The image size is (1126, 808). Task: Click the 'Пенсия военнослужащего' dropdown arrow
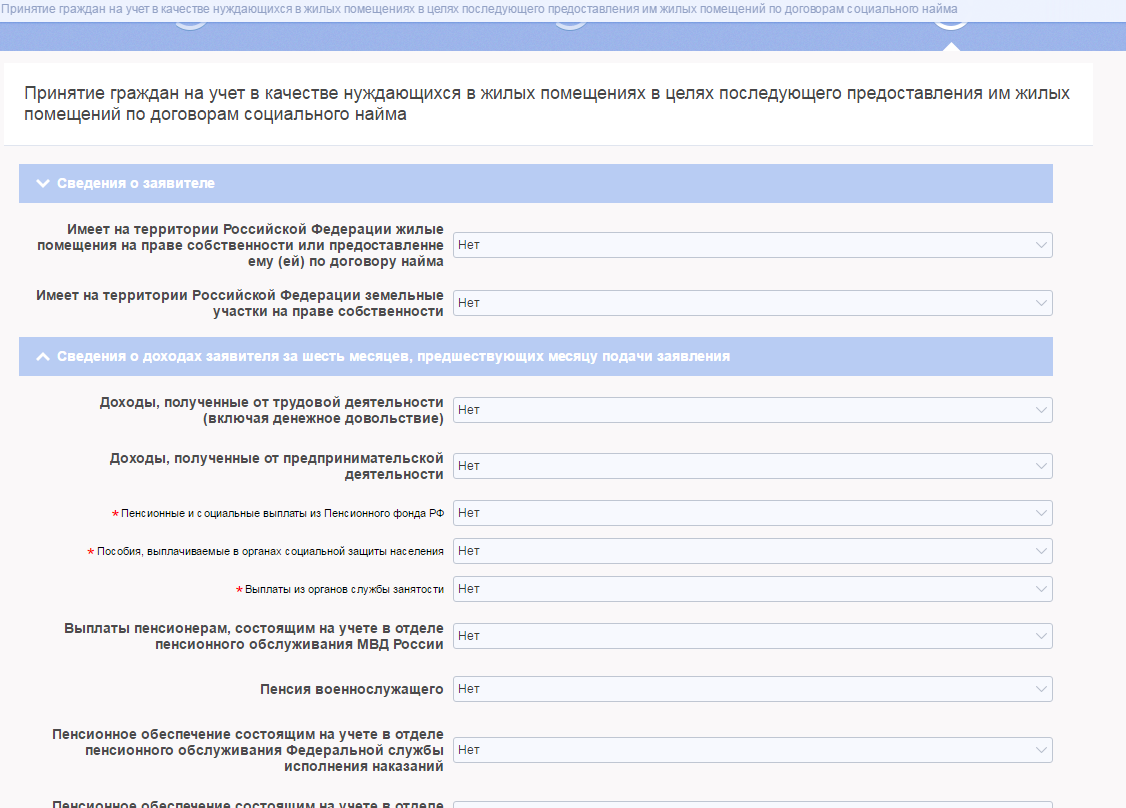(x=1042, y=689)
